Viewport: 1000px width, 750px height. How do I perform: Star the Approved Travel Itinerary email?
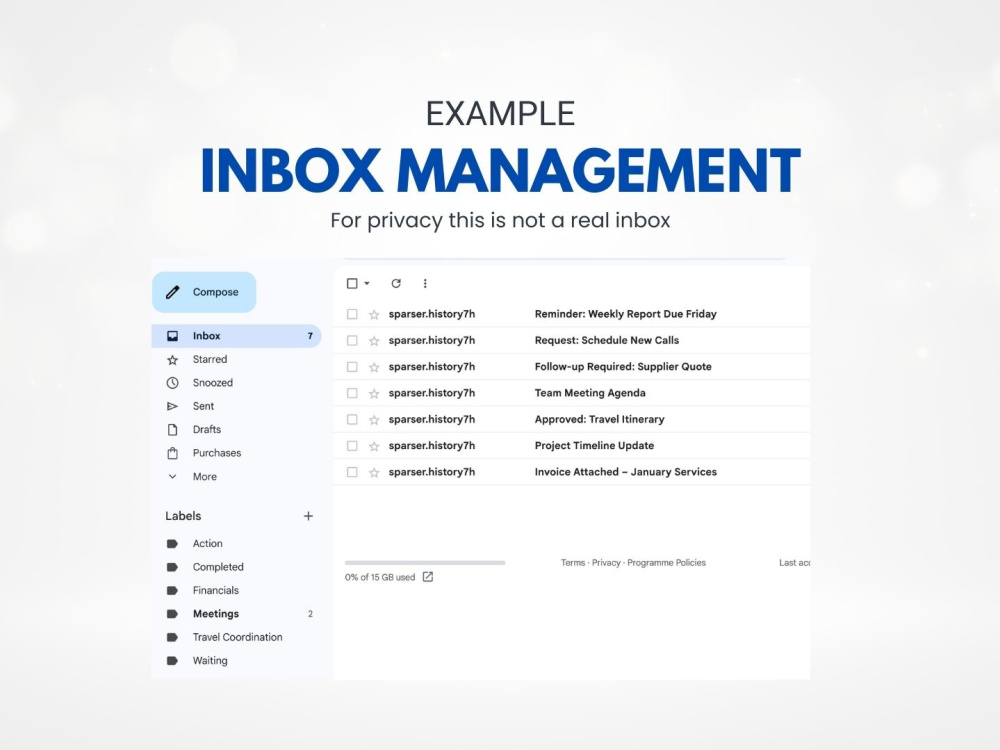click(374, 420)
